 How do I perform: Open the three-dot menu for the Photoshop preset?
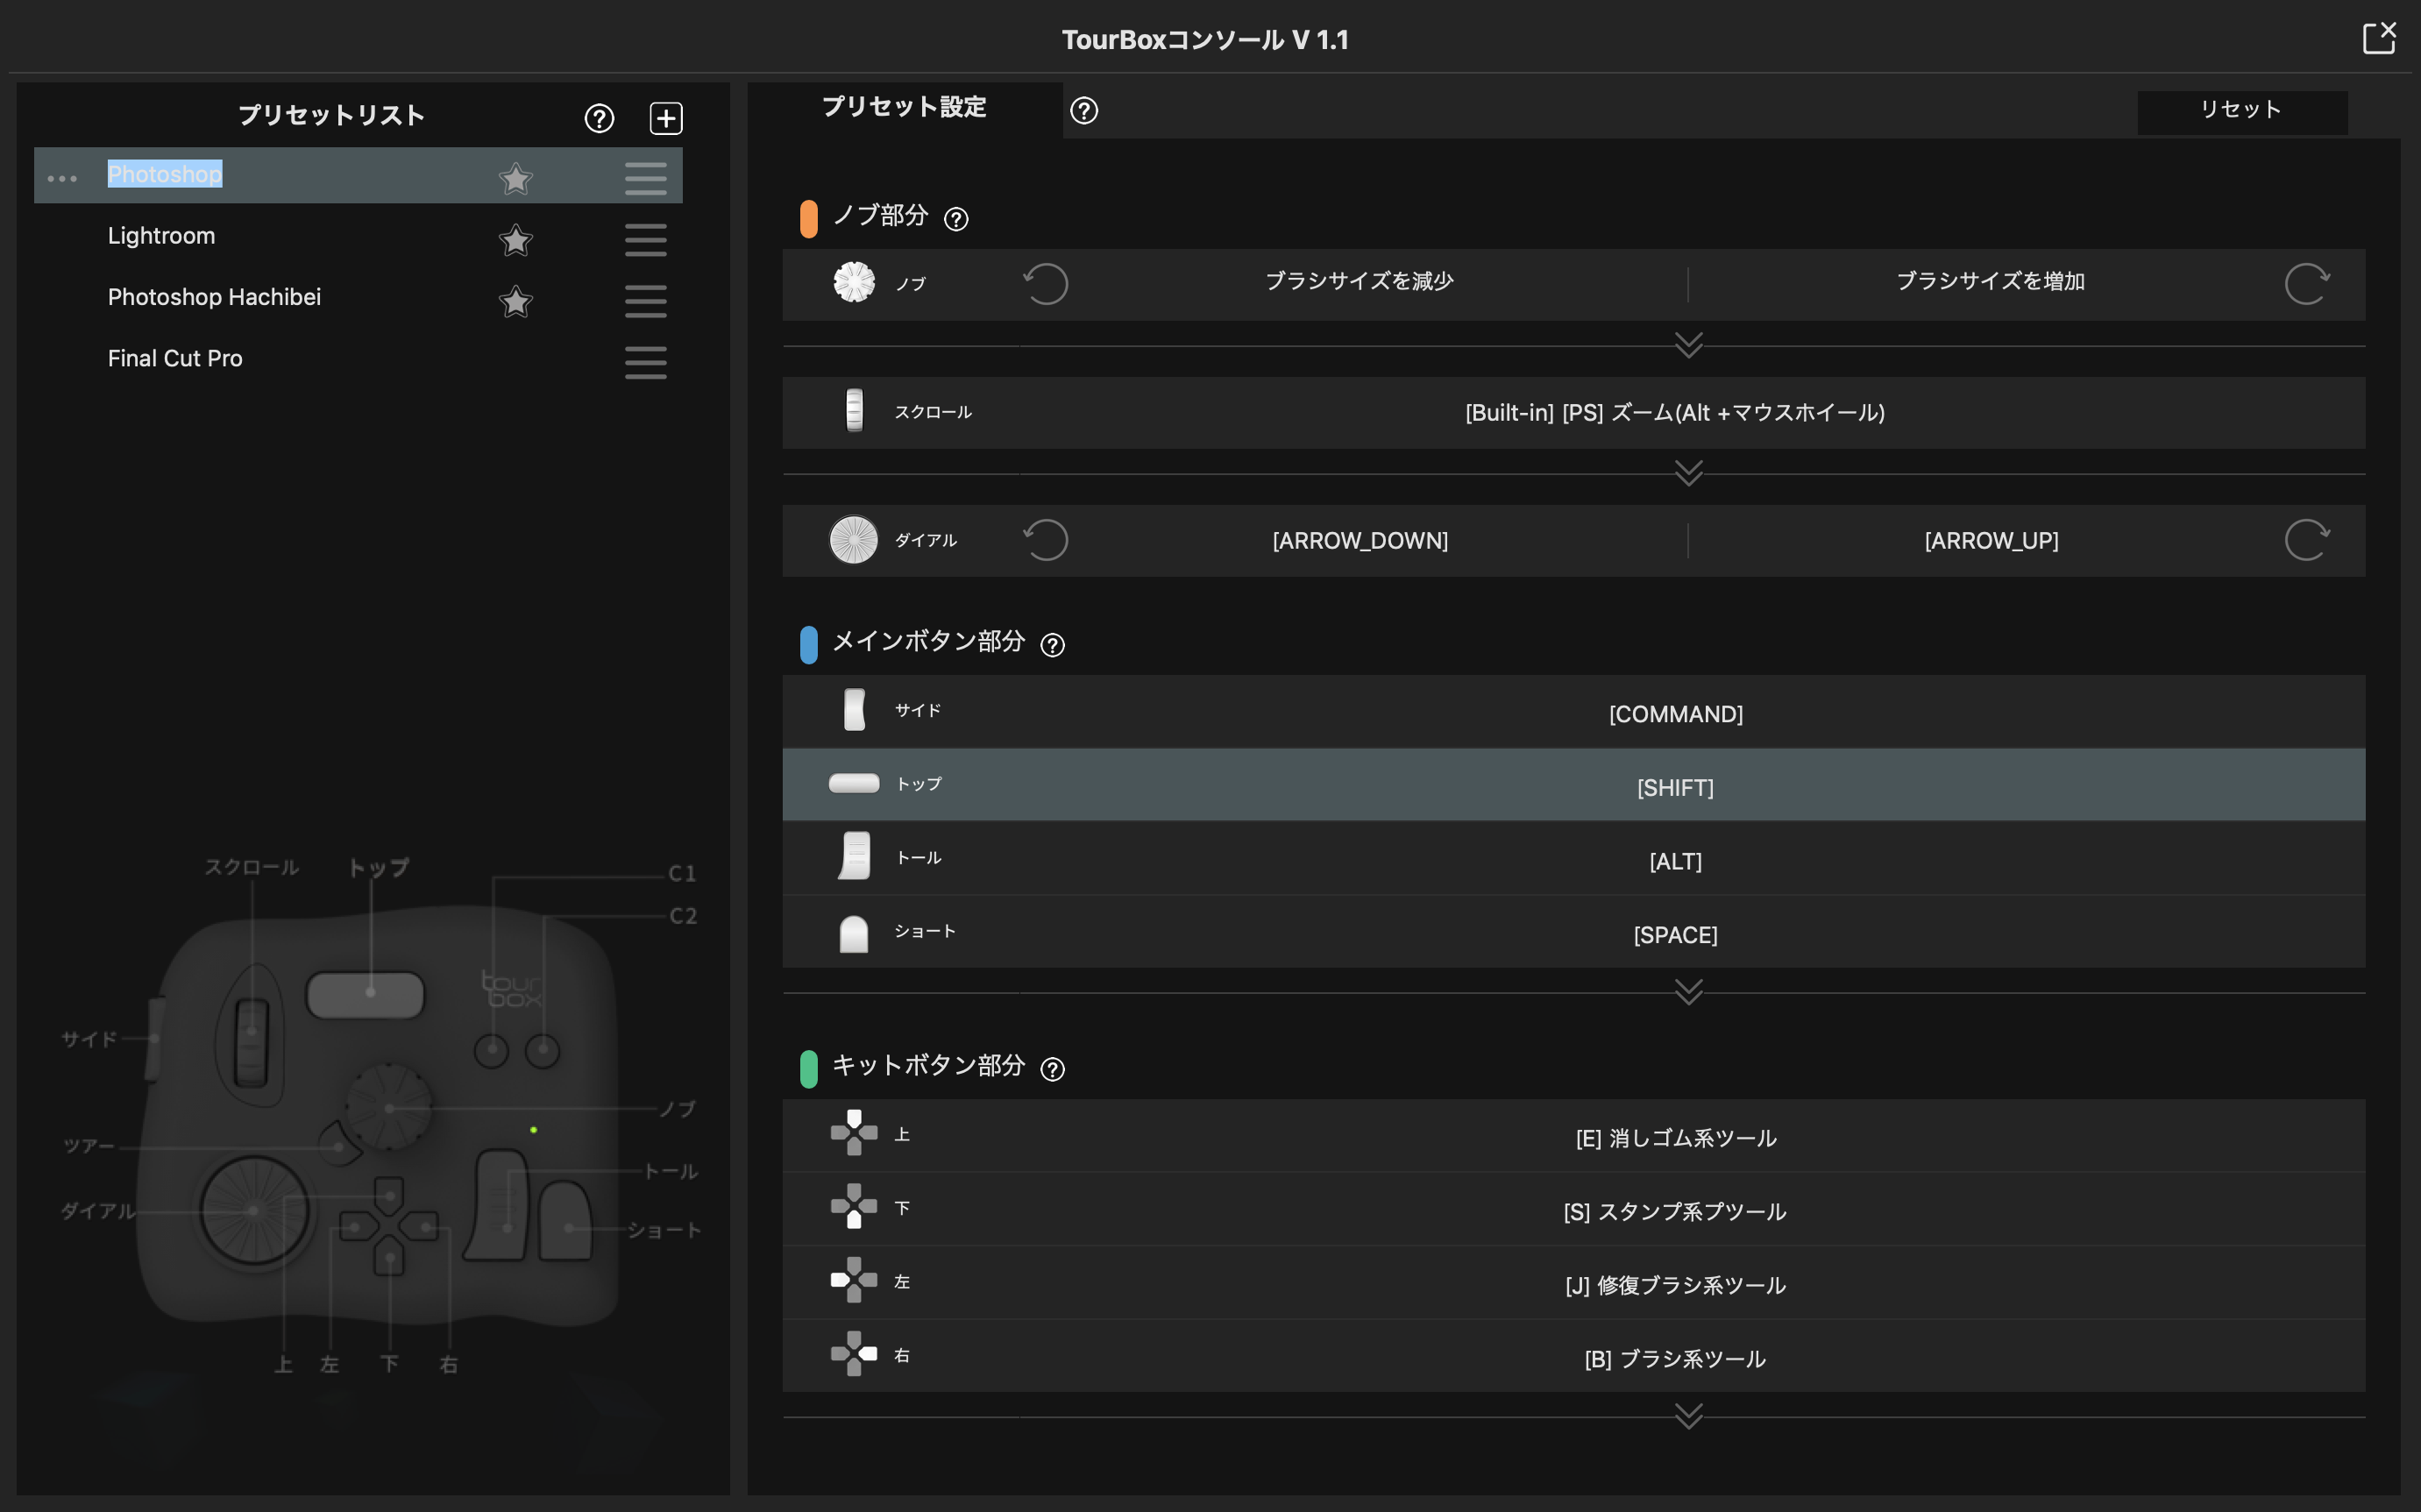(x=62, y=178)
